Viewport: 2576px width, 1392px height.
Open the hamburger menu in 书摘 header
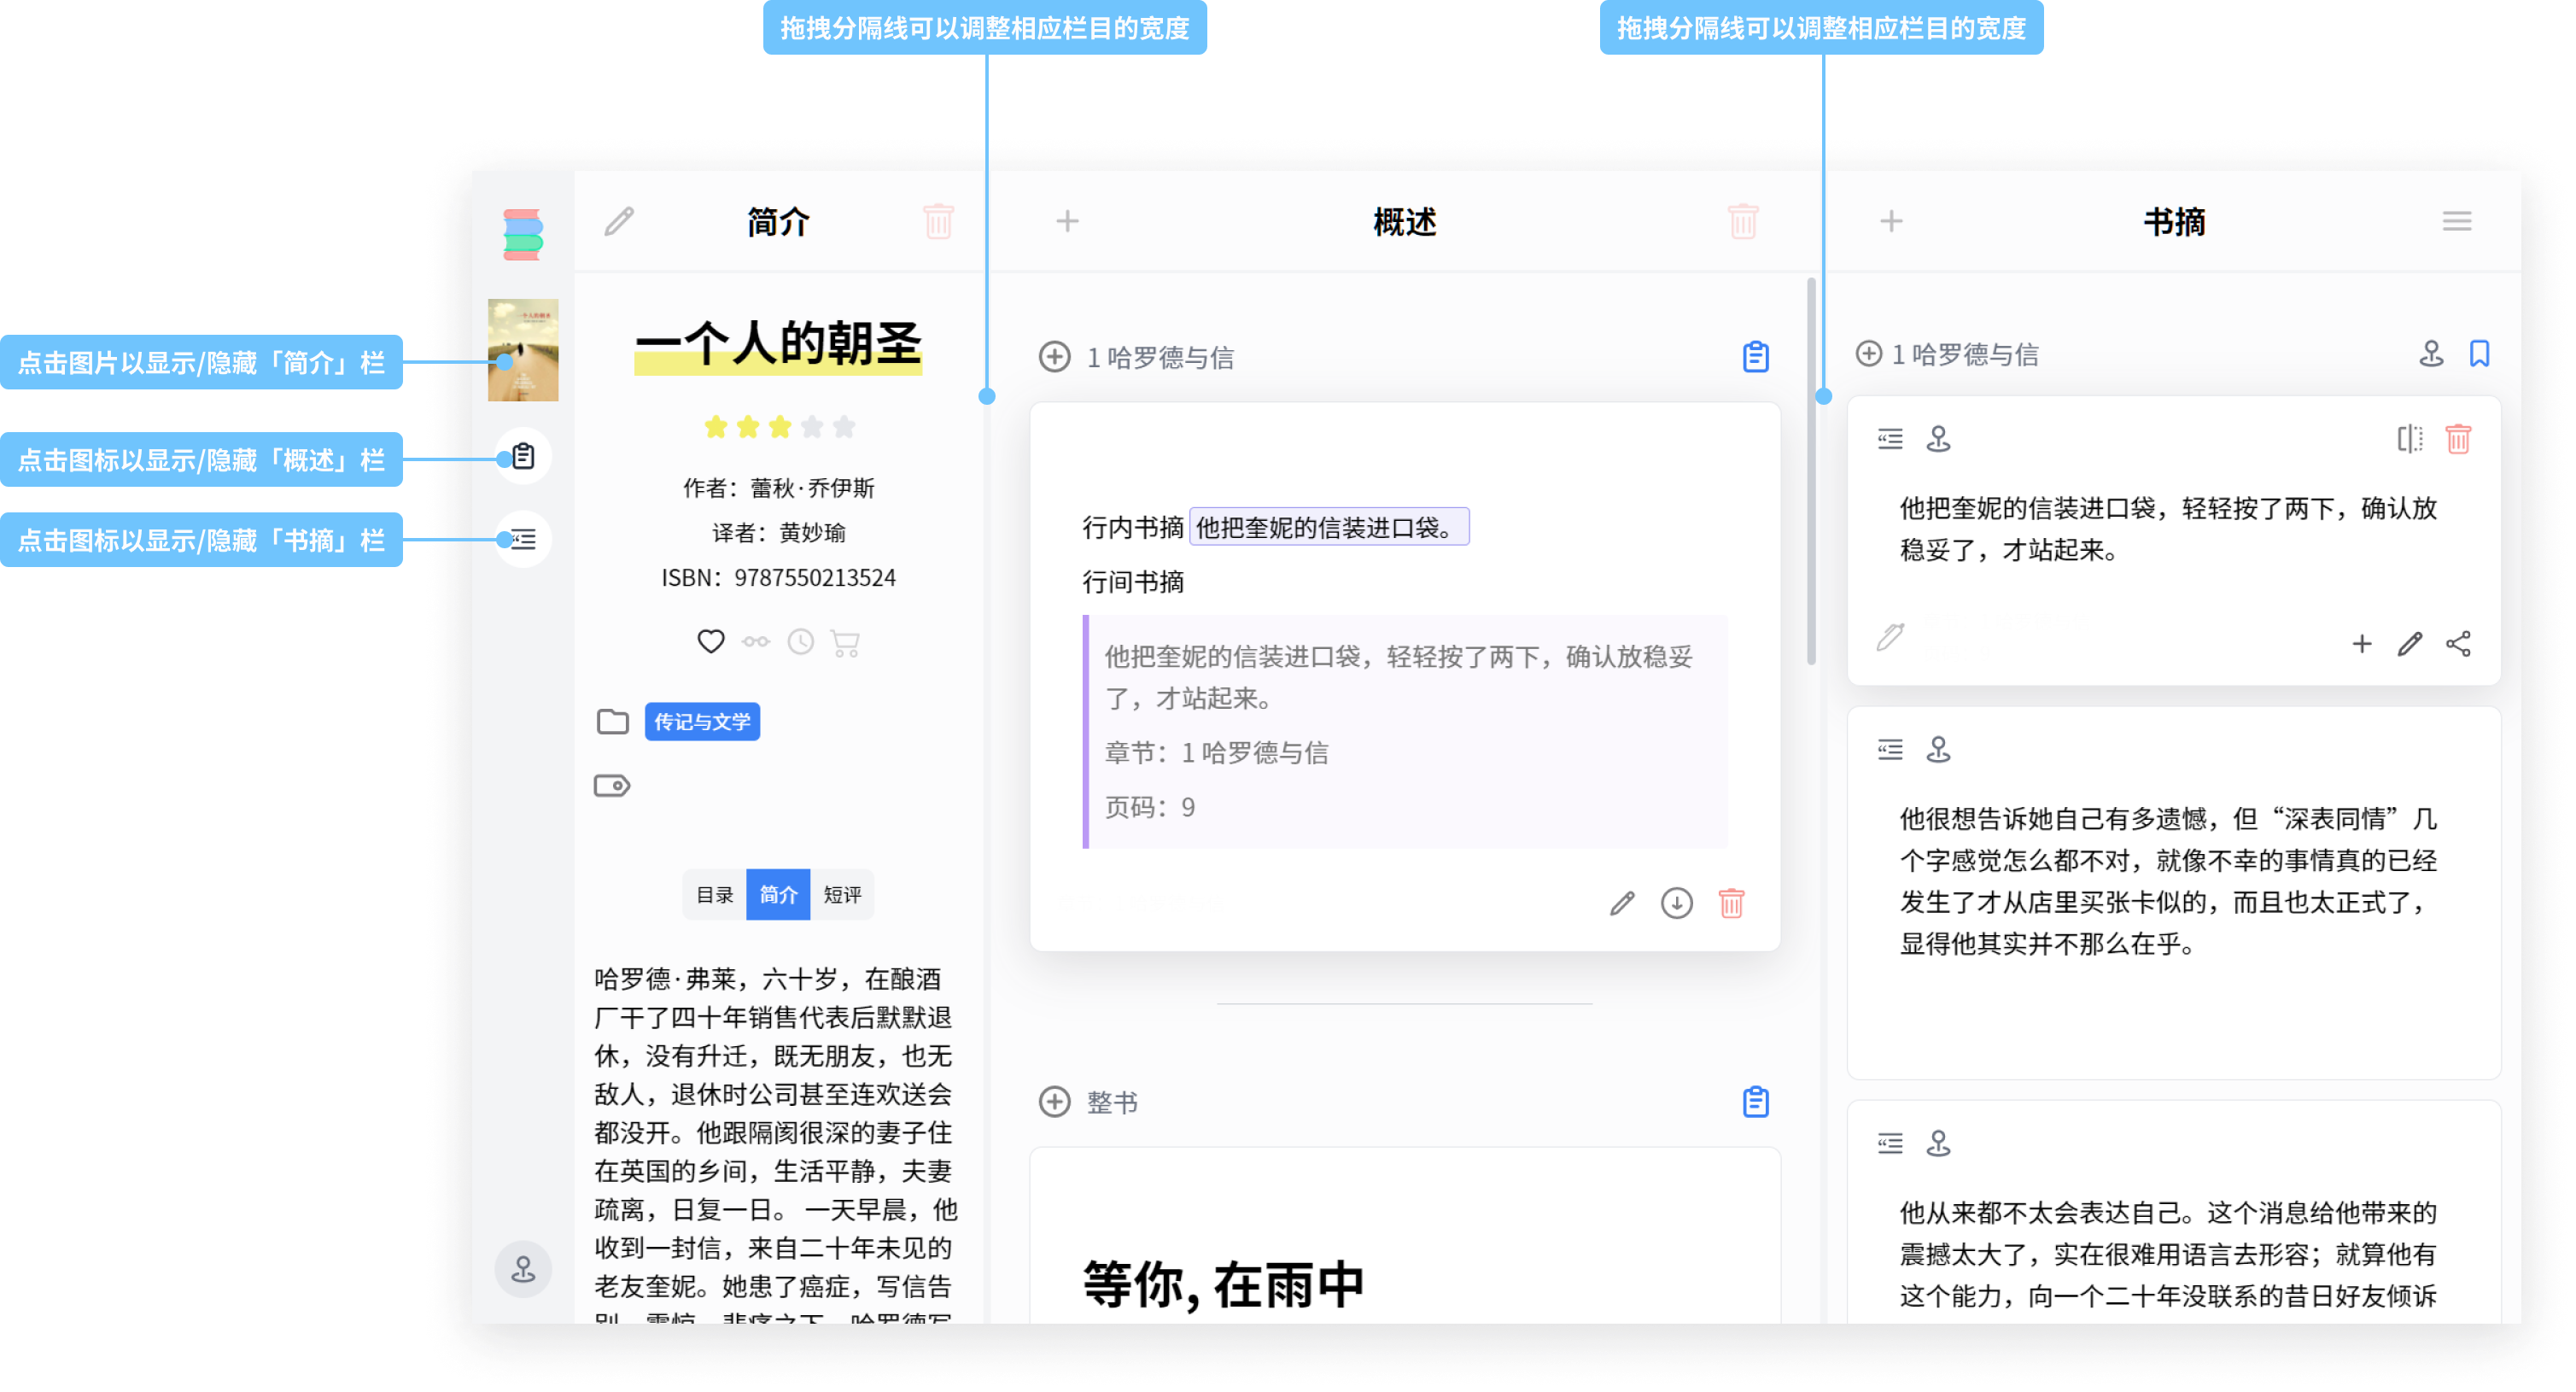tap(2457, 221)
